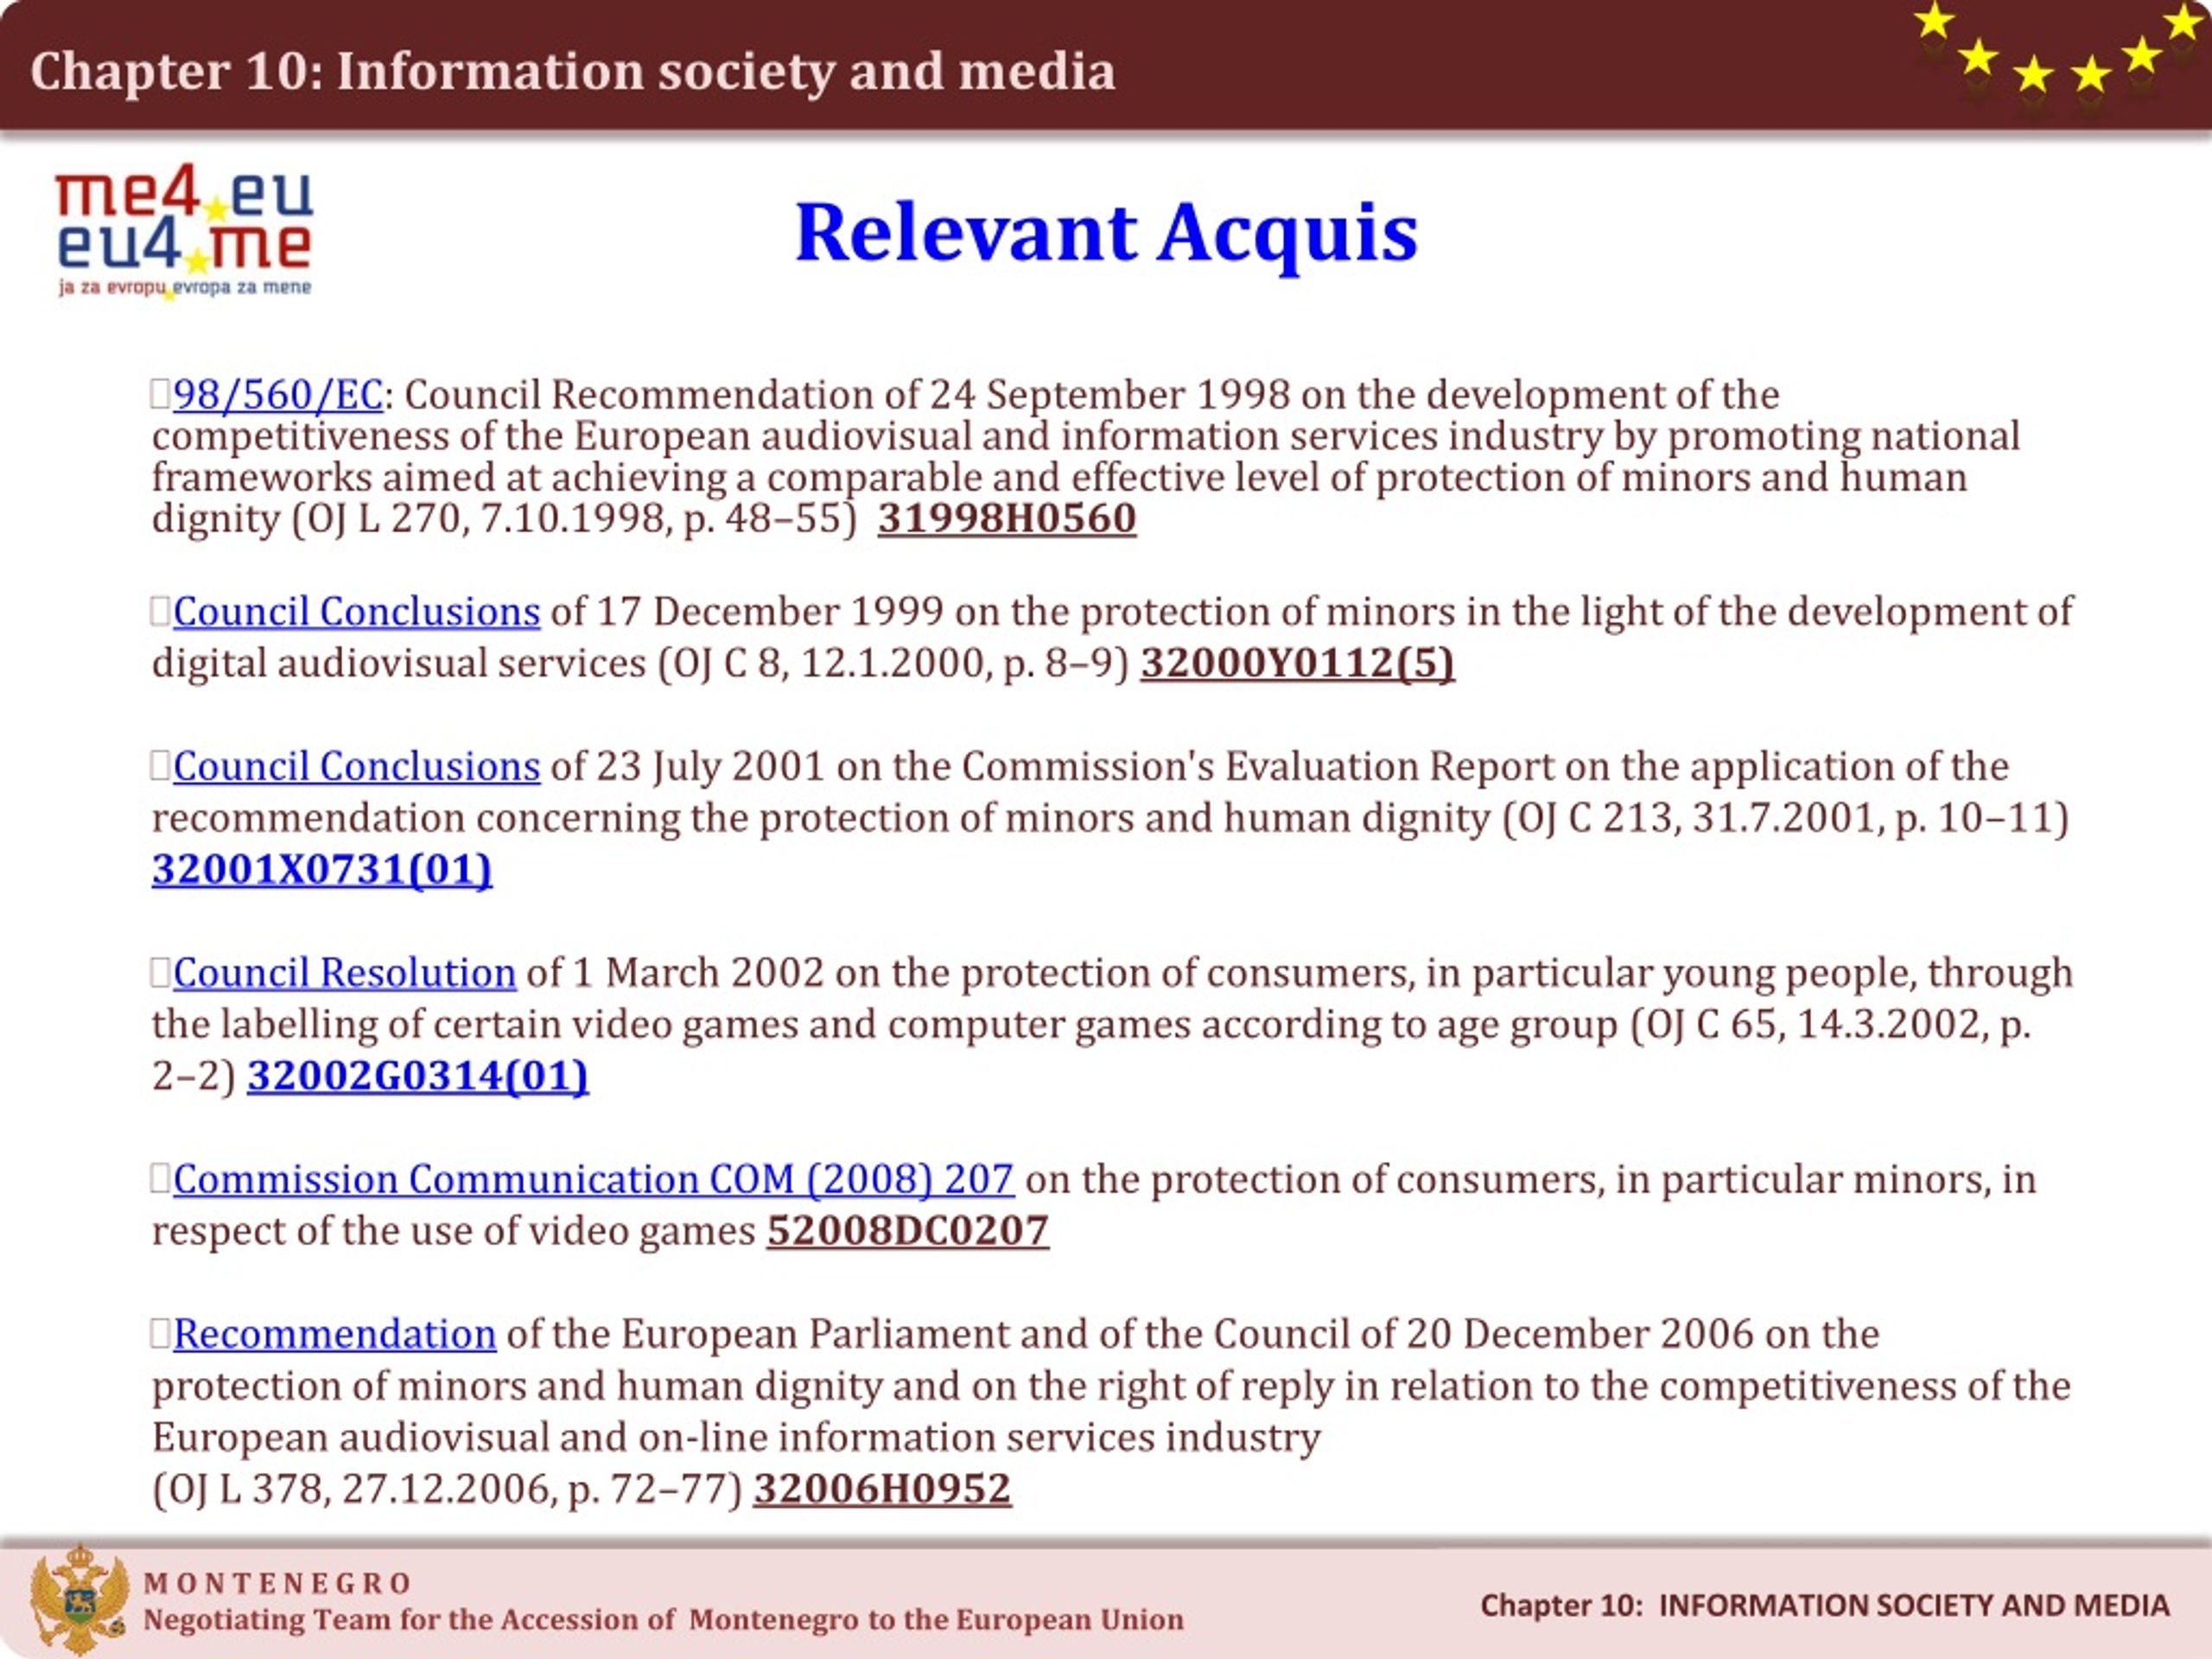Click the 'MONTENEGRO' footer title

[278, 1584]
